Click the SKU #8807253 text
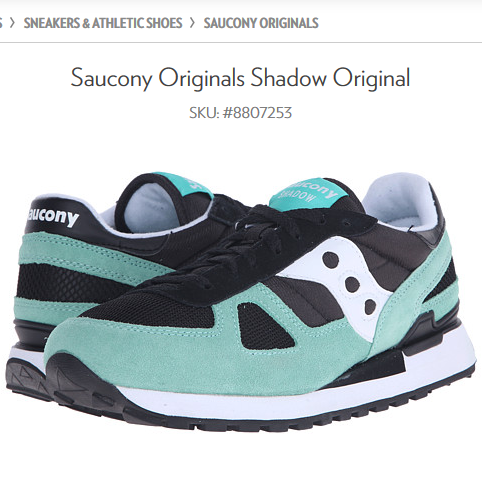The width and height of the screenshot is (482, 482). coord(241,113)
